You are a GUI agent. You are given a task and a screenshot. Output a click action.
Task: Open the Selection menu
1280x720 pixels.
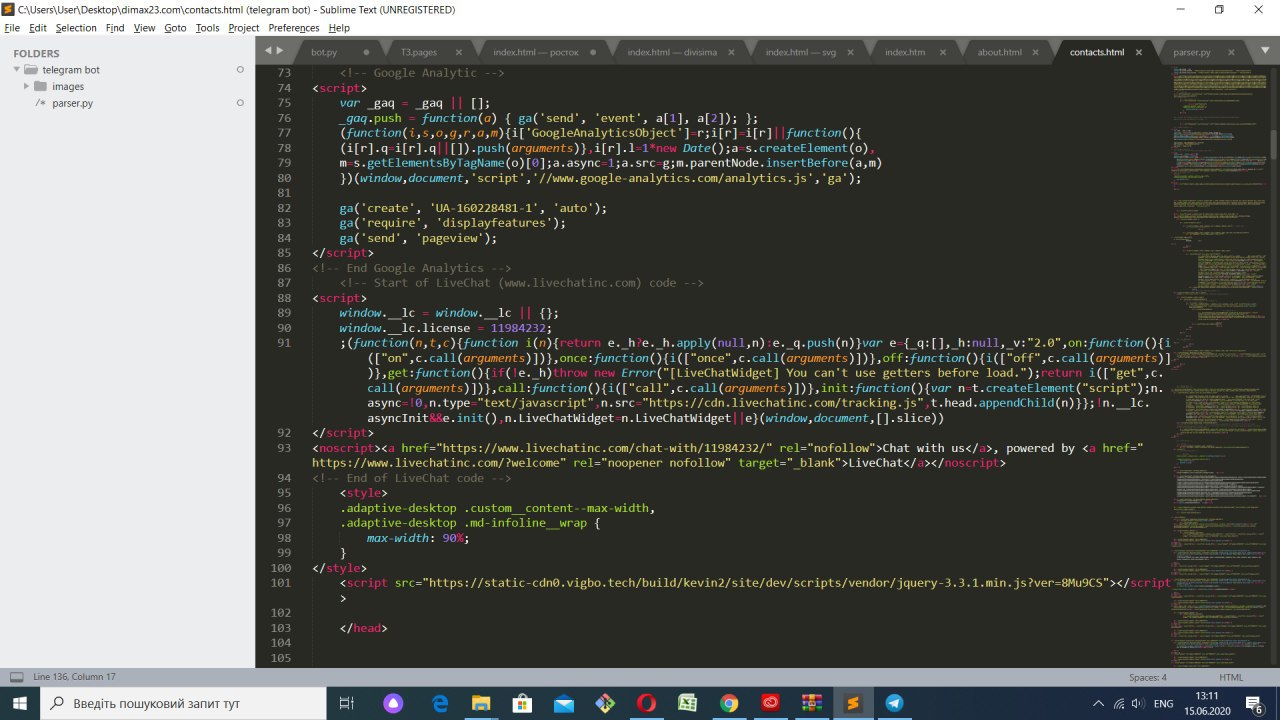[x=76, y=28]
